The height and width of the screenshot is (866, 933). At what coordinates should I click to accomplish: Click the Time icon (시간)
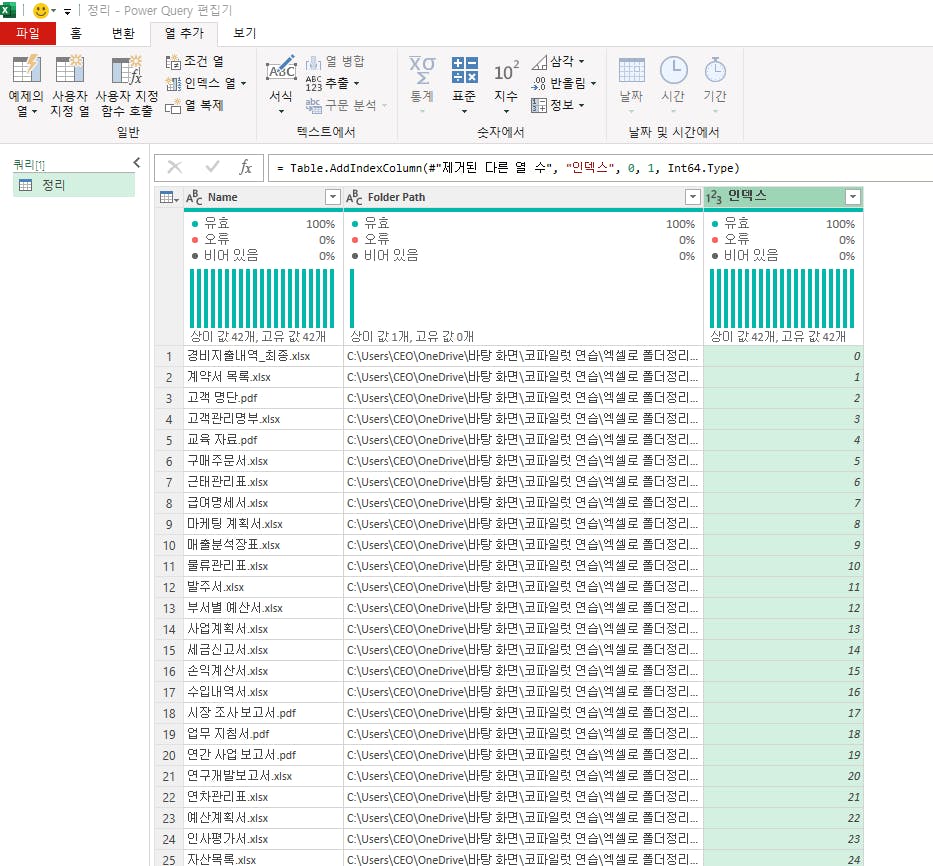(674, 70)
